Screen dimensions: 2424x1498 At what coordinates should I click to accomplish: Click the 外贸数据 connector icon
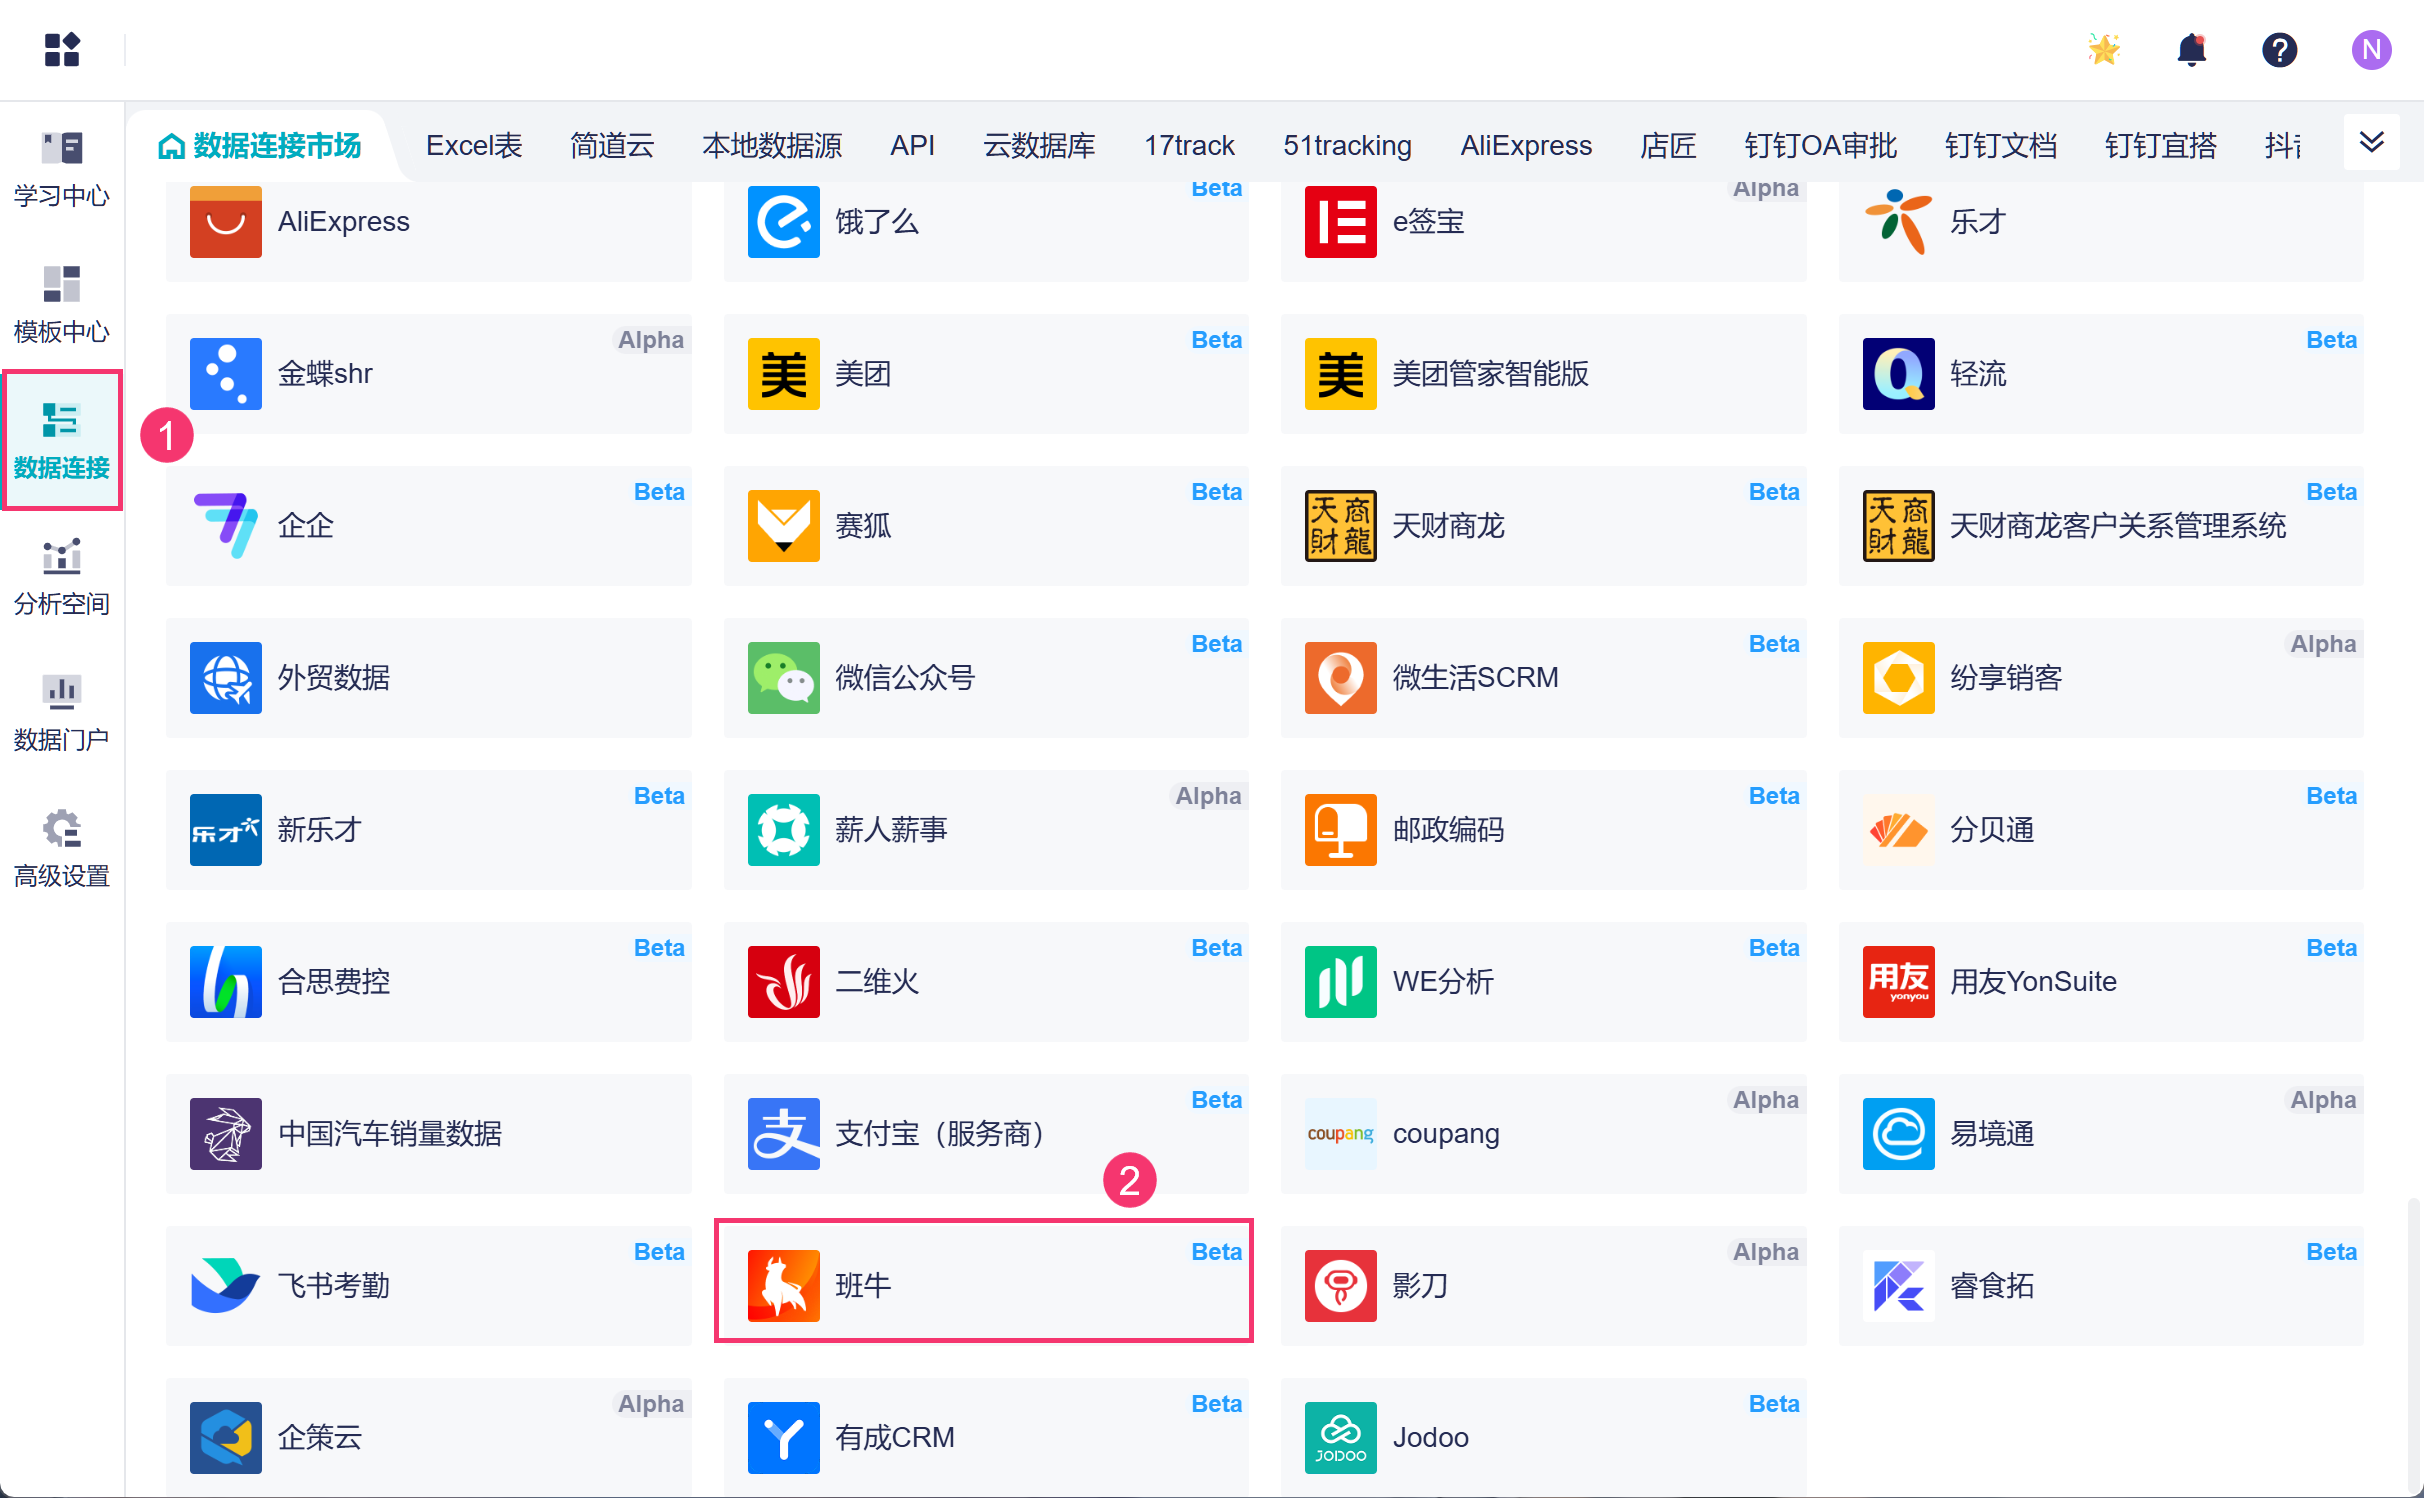pos(226,677)
